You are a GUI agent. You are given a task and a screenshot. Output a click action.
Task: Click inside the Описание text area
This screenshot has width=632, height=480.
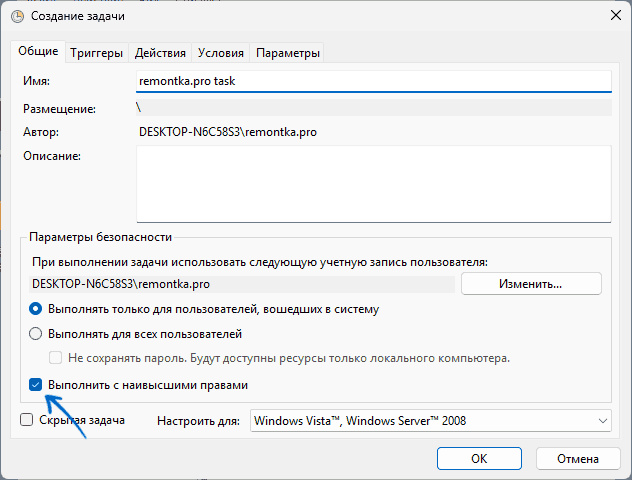click(372, 183)
